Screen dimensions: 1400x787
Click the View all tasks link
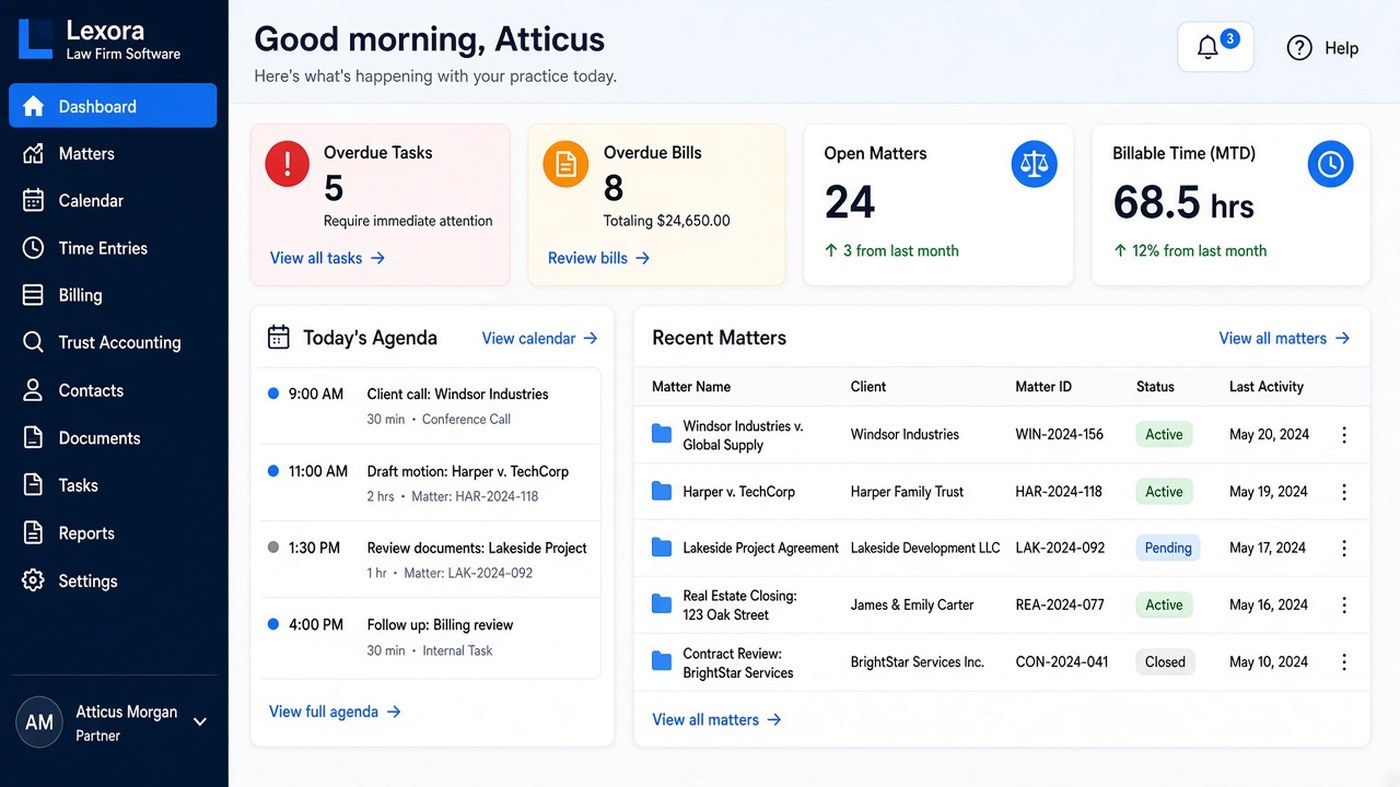point(327,258)
